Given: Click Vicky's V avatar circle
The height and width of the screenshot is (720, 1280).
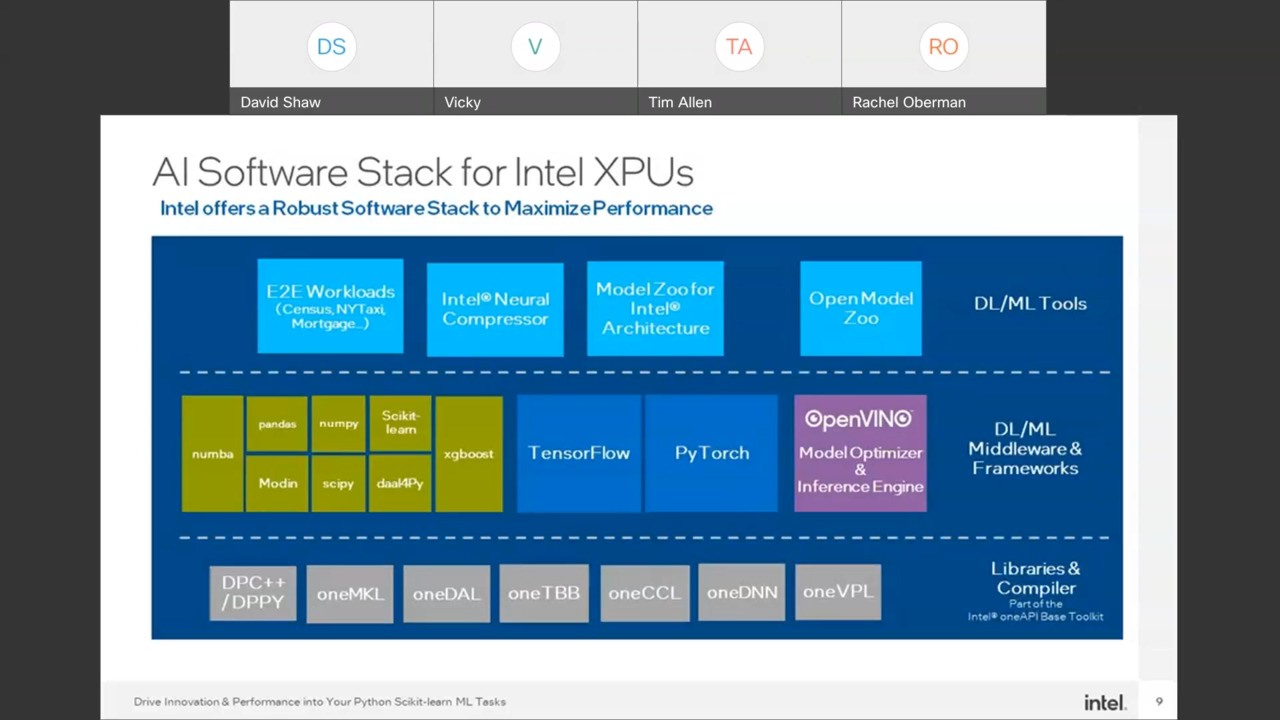Looking at the screenshot, I should [x=535, y=47].
